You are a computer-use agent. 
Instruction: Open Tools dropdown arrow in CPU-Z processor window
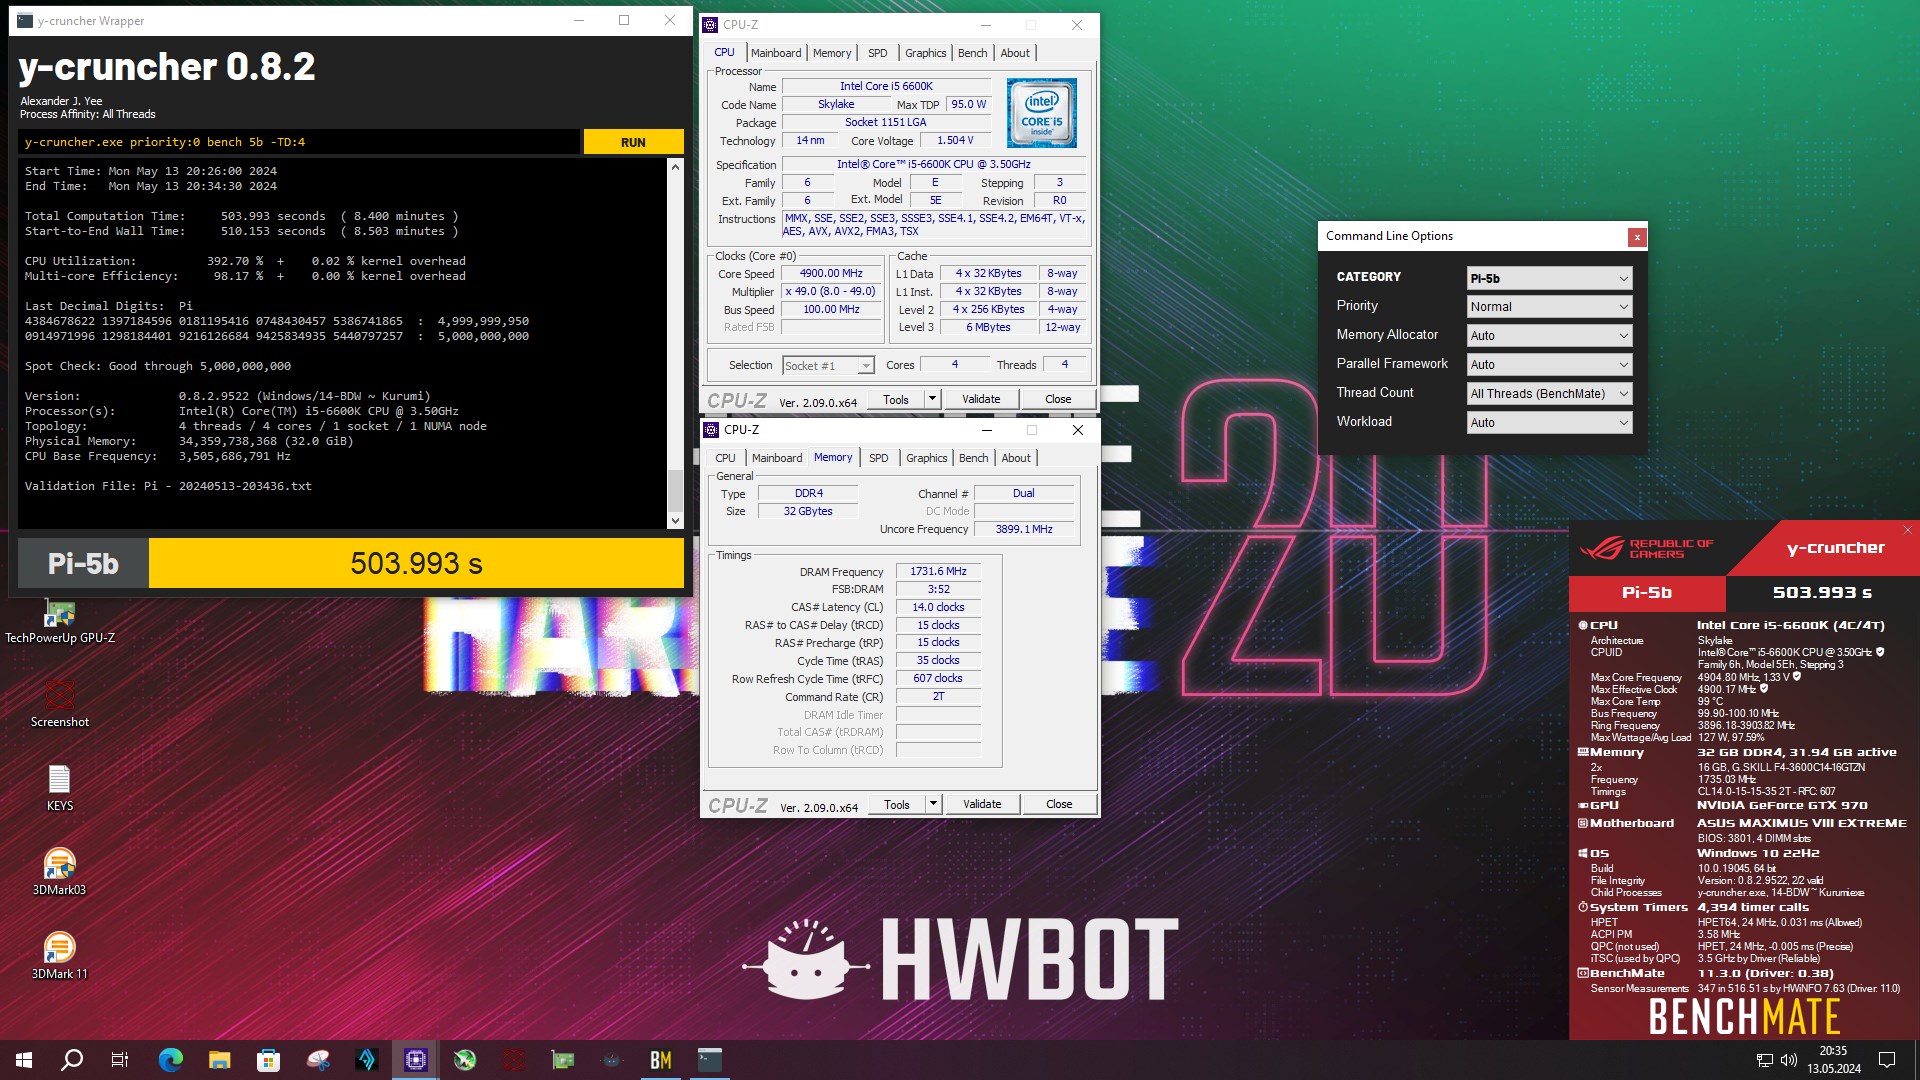tap(932, 399)
